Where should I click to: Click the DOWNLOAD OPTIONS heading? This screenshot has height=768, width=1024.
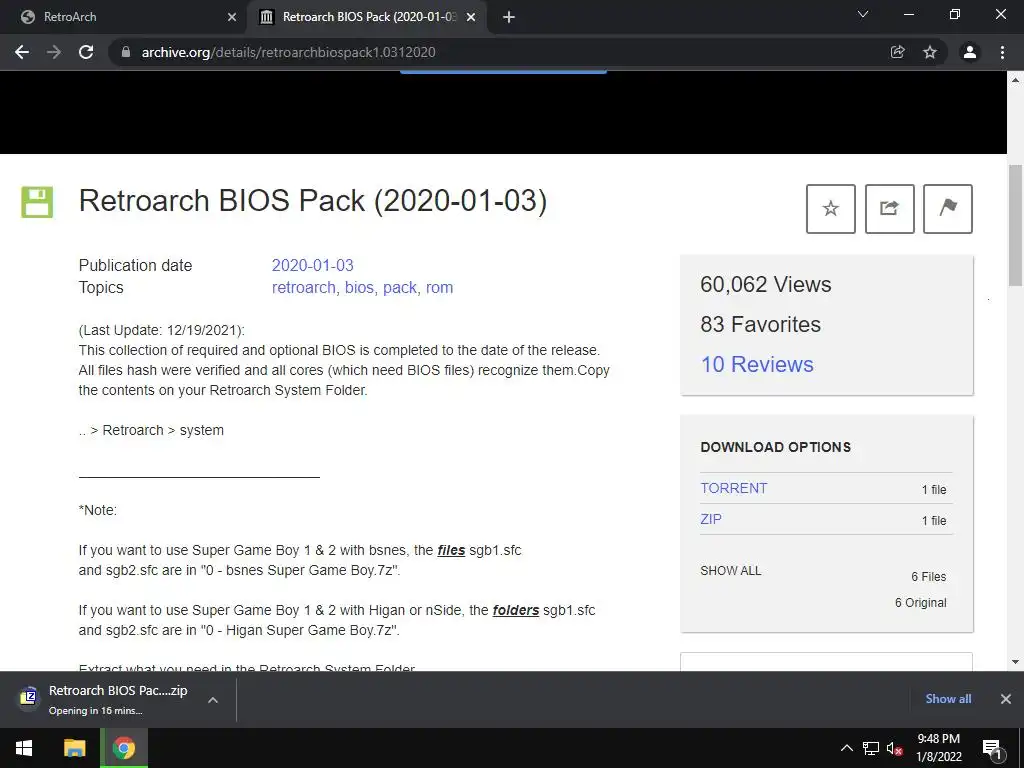tap(775, 447)
